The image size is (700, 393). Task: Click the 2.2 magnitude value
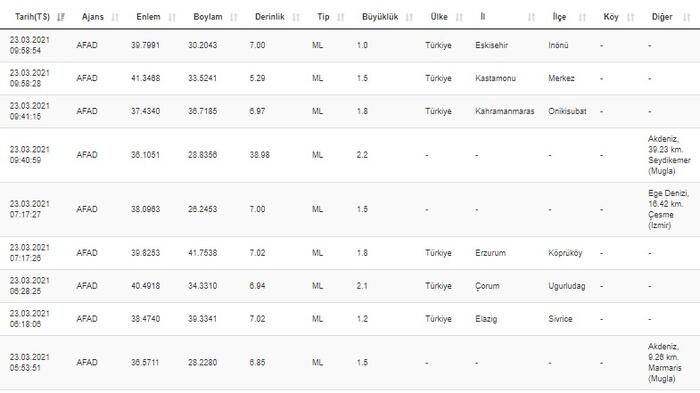362,155
